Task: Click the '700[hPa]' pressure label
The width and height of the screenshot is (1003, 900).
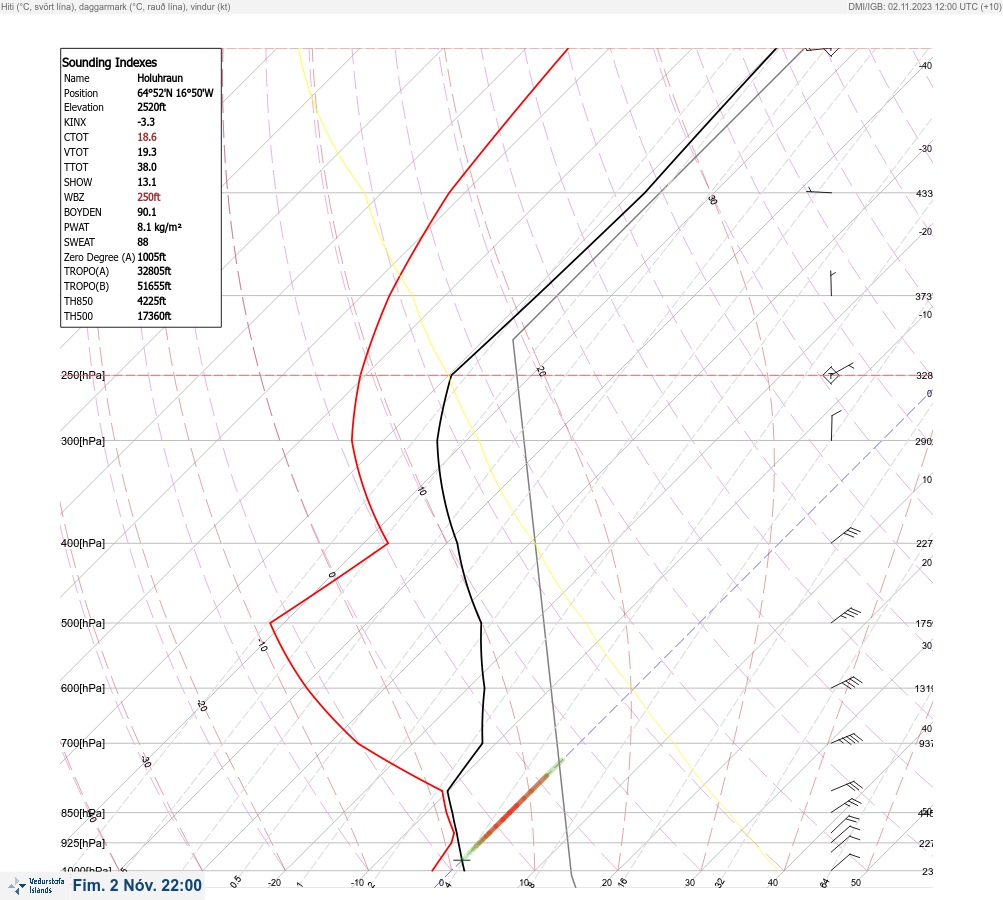Action: pyautogui.click(x=83, y=743)
